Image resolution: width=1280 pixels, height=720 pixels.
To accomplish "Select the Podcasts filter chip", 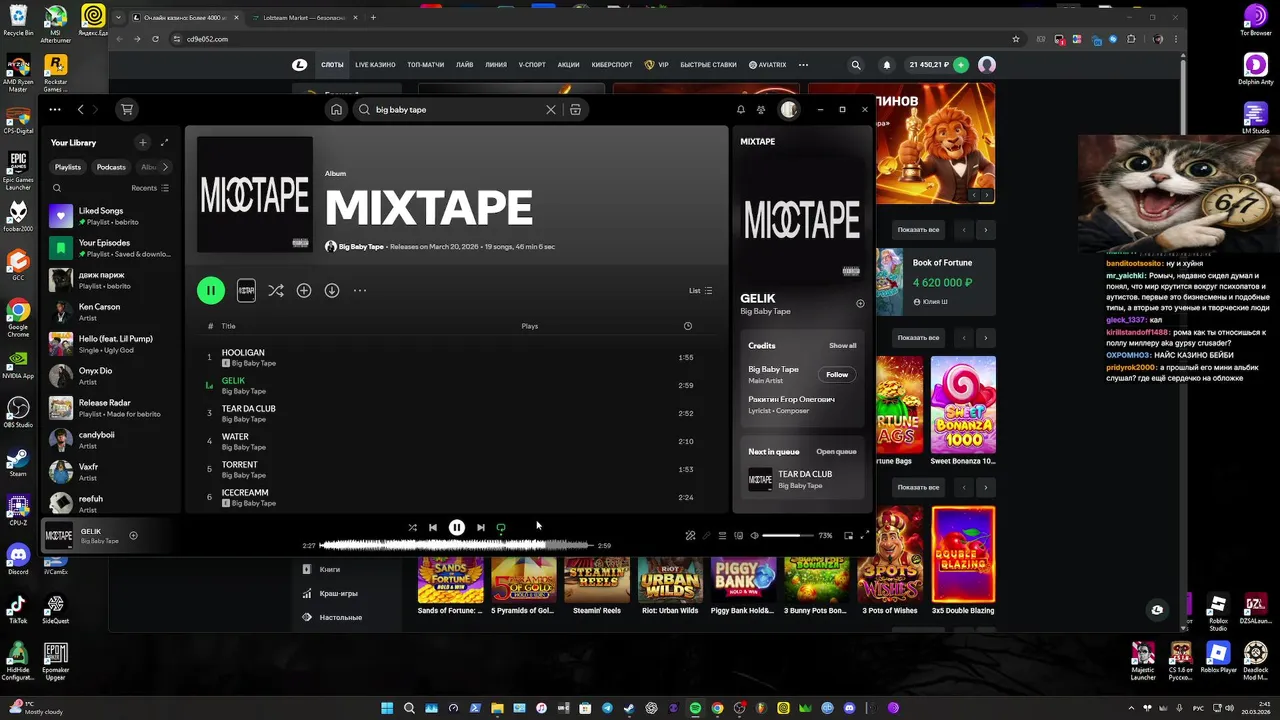I will (x=111, y=167).
